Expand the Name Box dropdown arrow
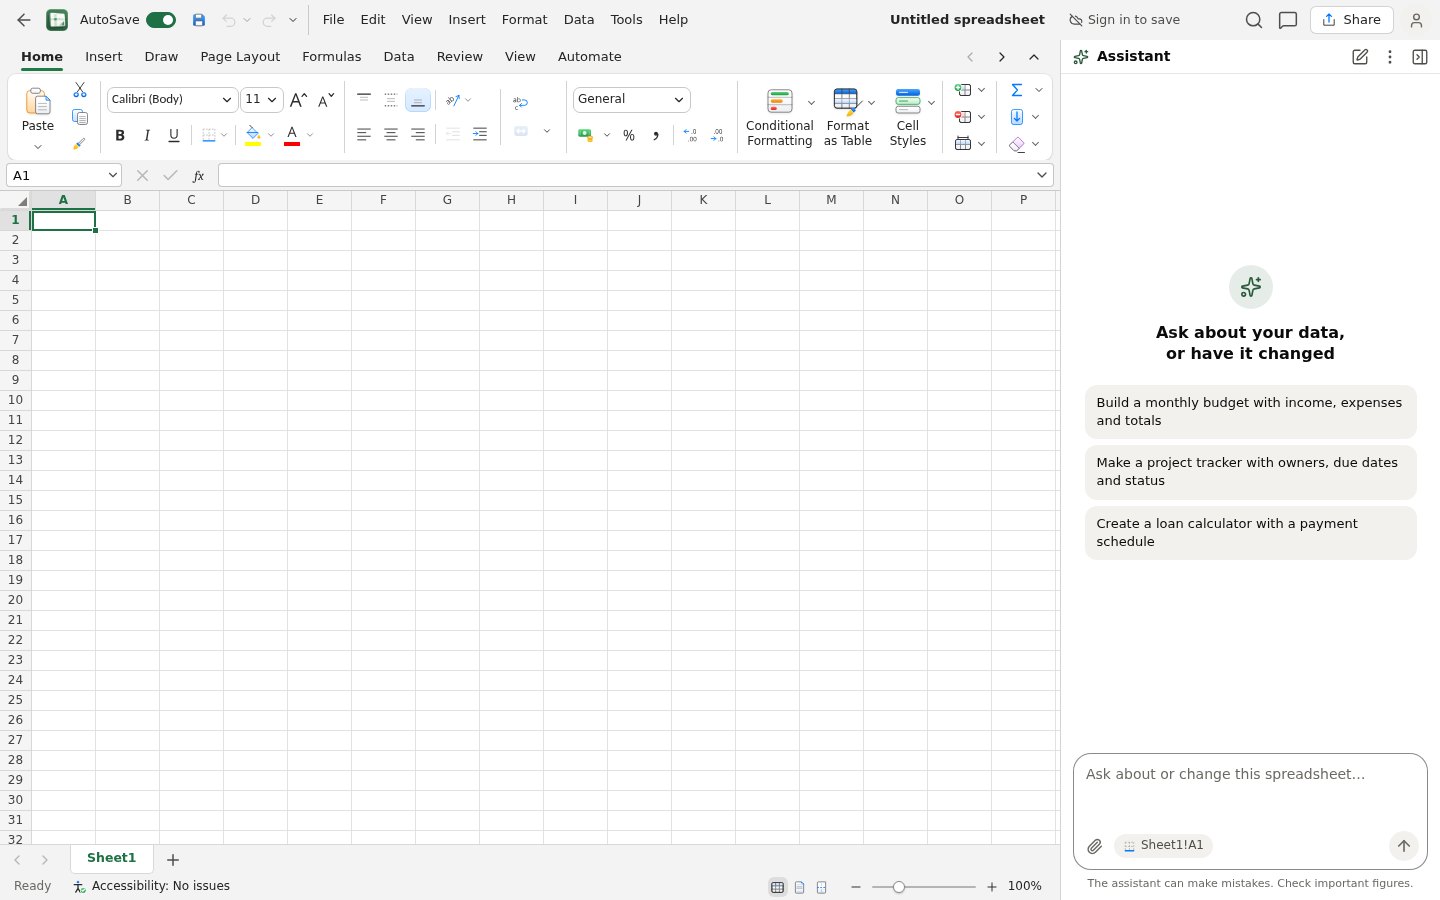This screenshot has width=1440, height=900. (113, 175)
